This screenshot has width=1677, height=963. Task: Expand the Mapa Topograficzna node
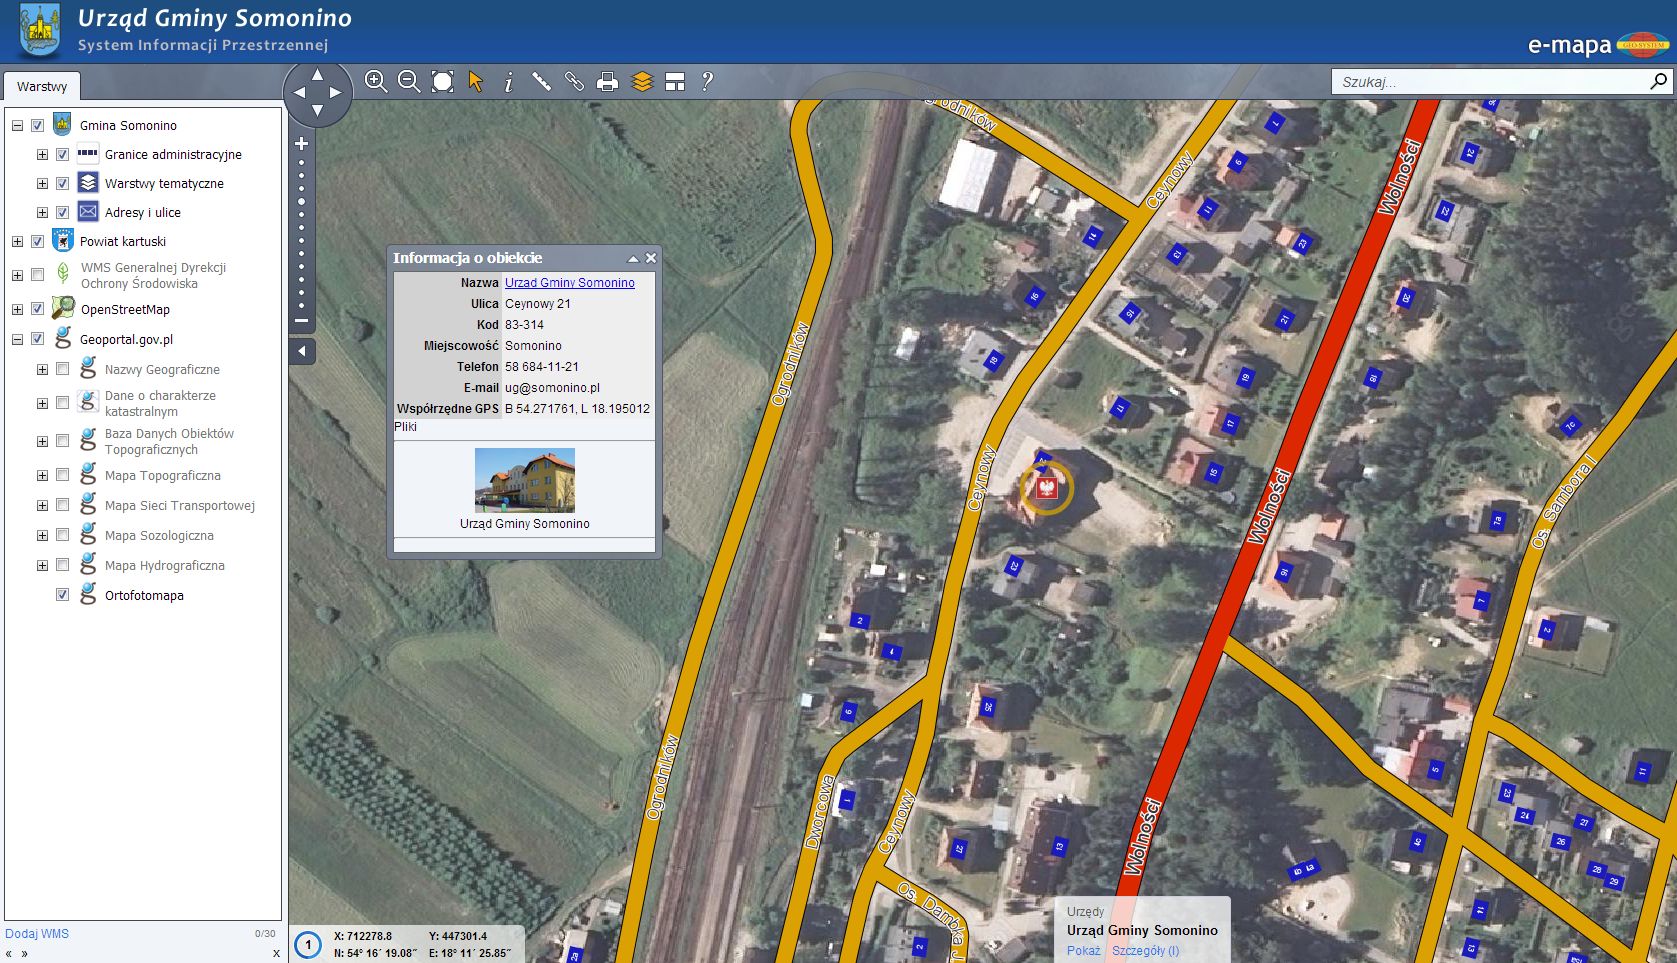(x=42, y=475)
